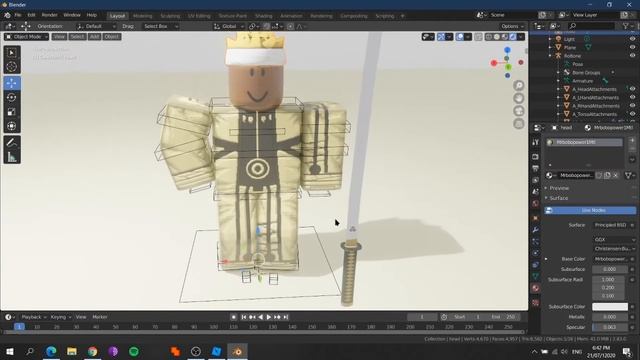Open GGX distribution dropdown
The height and width of the screenshot is (360, 640).
click(x=615, y=240)
